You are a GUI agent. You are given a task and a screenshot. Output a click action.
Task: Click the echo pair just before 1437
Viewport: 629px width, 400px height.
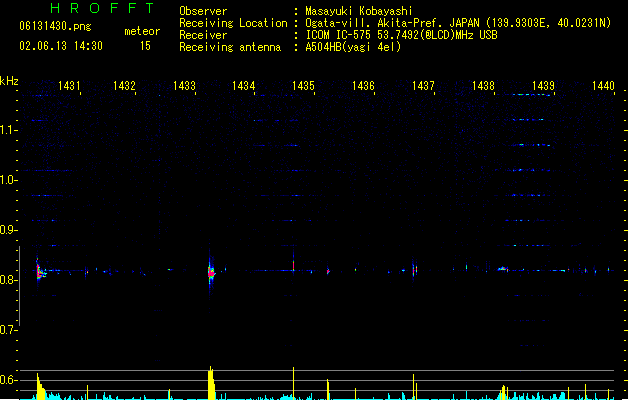[x=414, y=269]
